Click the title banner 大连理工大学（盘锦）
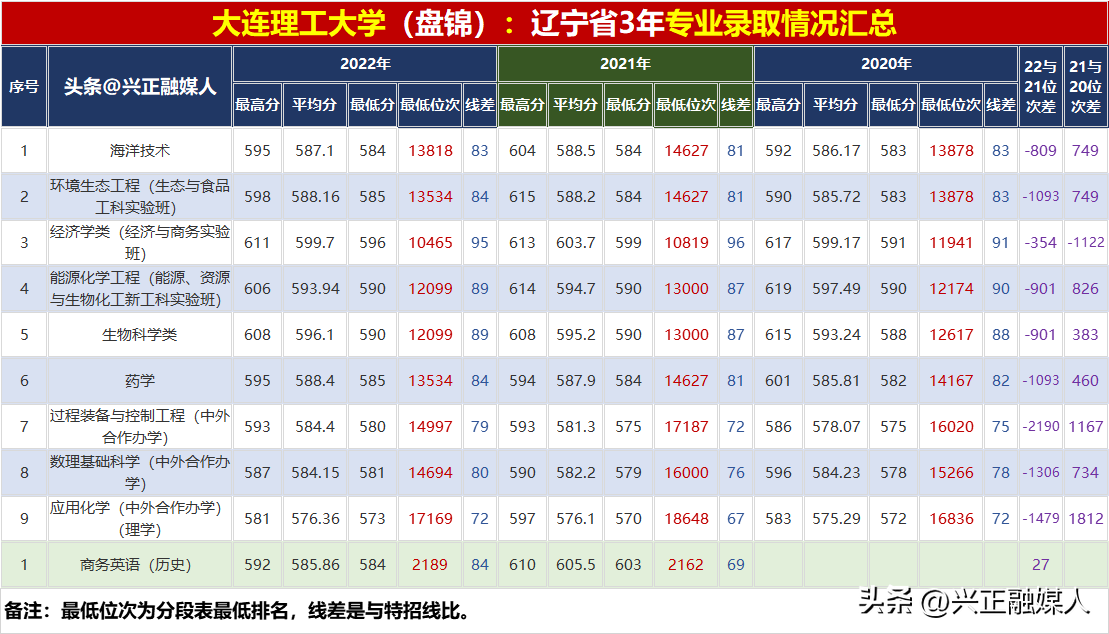 tap(554, 22)
